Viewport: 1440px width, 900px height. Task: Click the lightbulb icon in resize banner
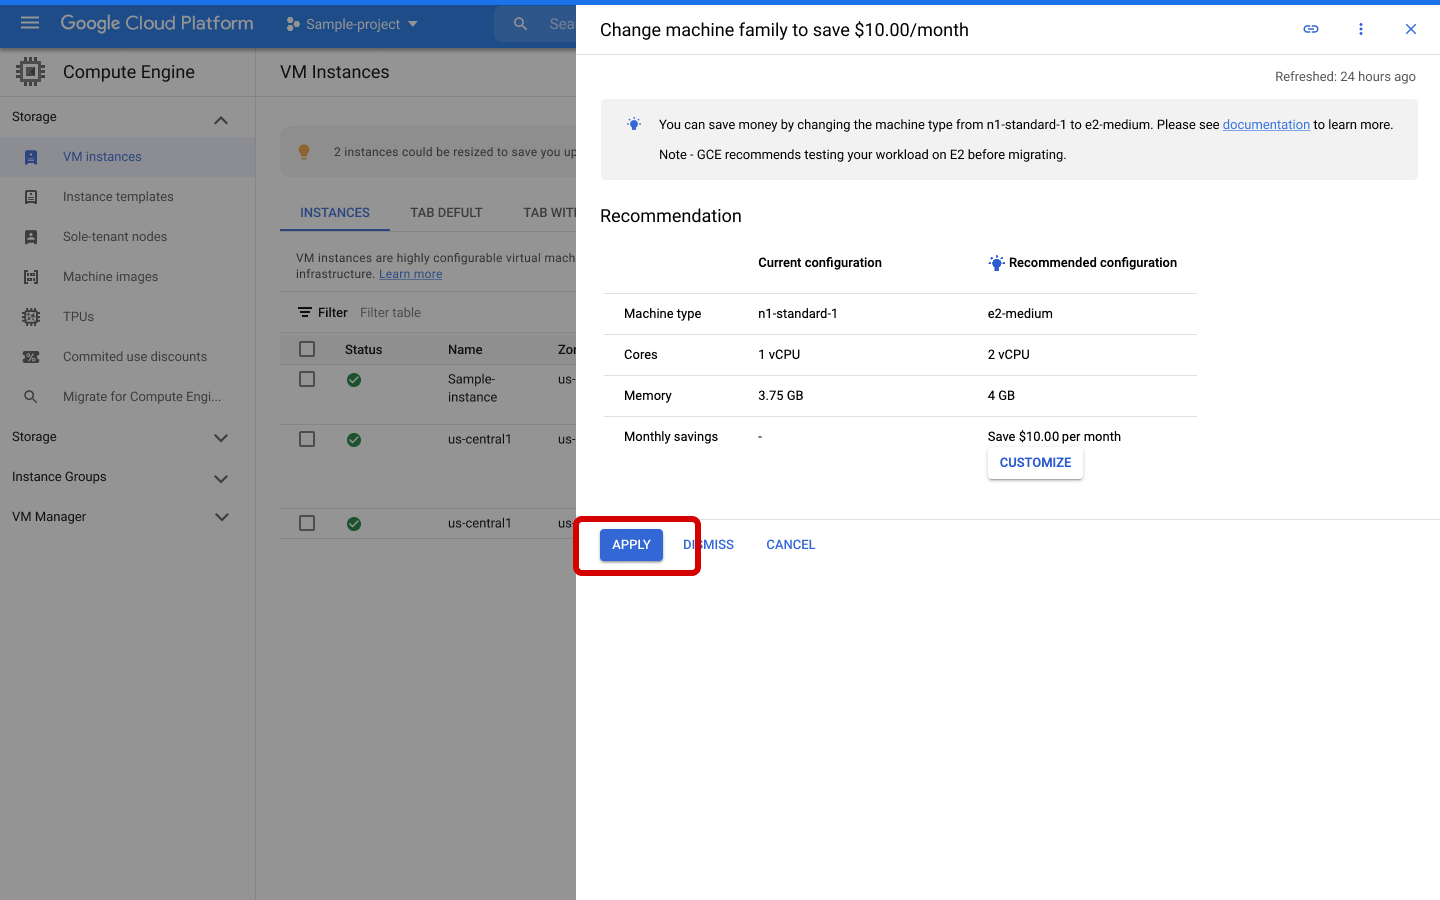pyautogui.click(x=304, y=152)
